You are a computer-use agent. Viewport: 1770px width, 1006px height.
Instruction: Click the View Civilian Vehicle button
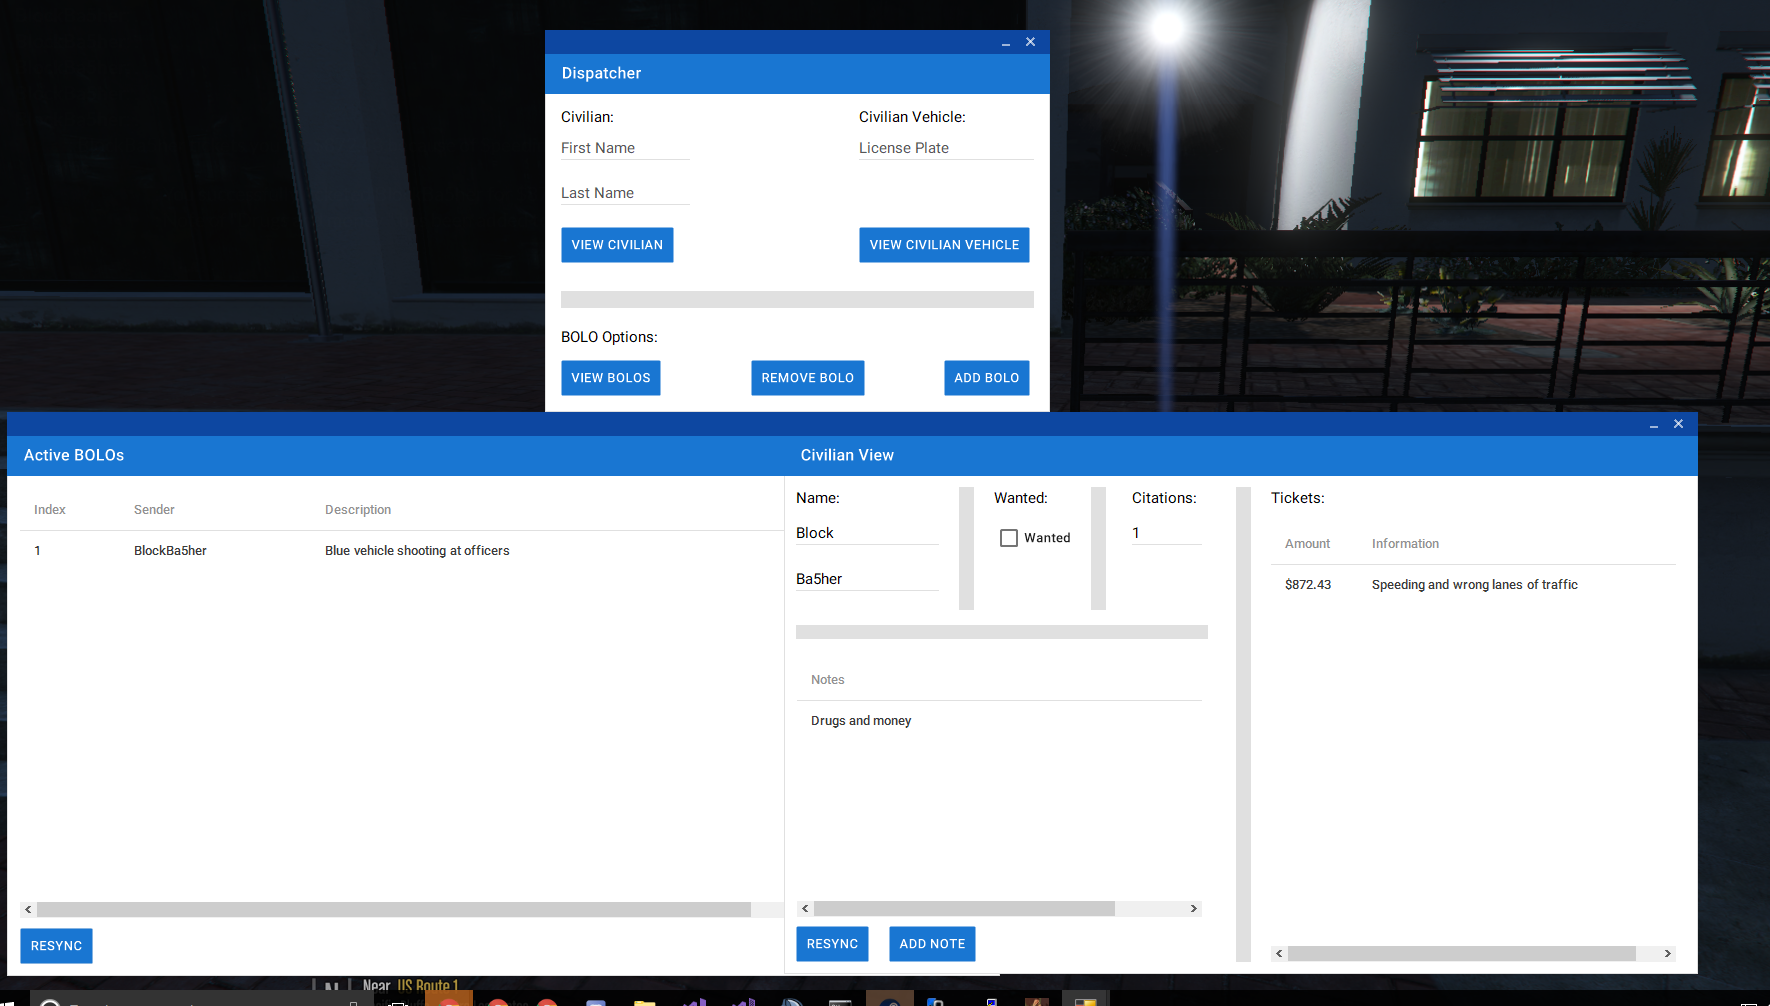point(944,245)
